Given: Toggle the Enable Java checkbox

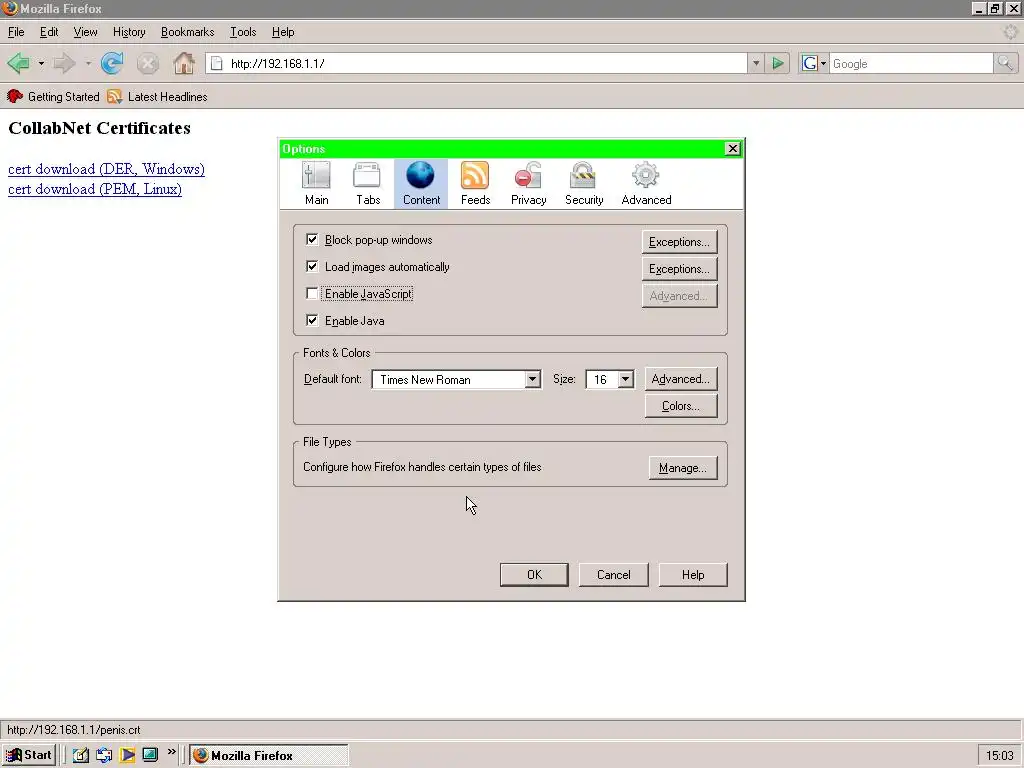Looking at the screenshot, I should (x=312, y=321).
